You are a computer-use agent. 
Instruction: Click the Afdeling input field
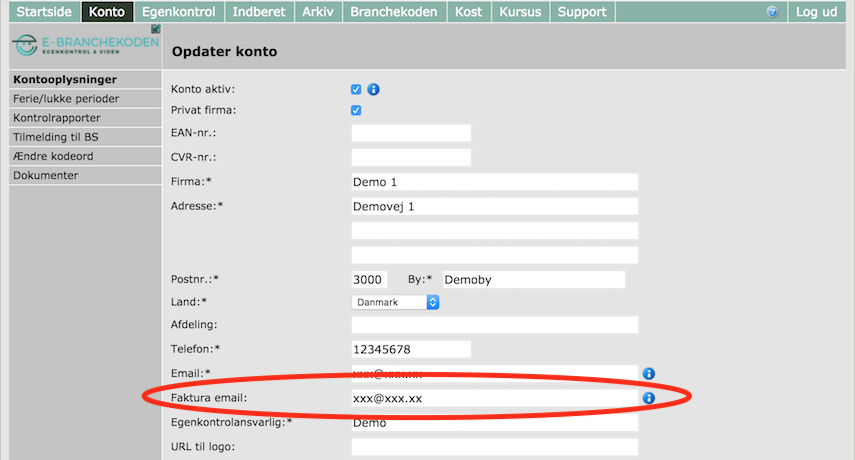[x=495, y=325]
